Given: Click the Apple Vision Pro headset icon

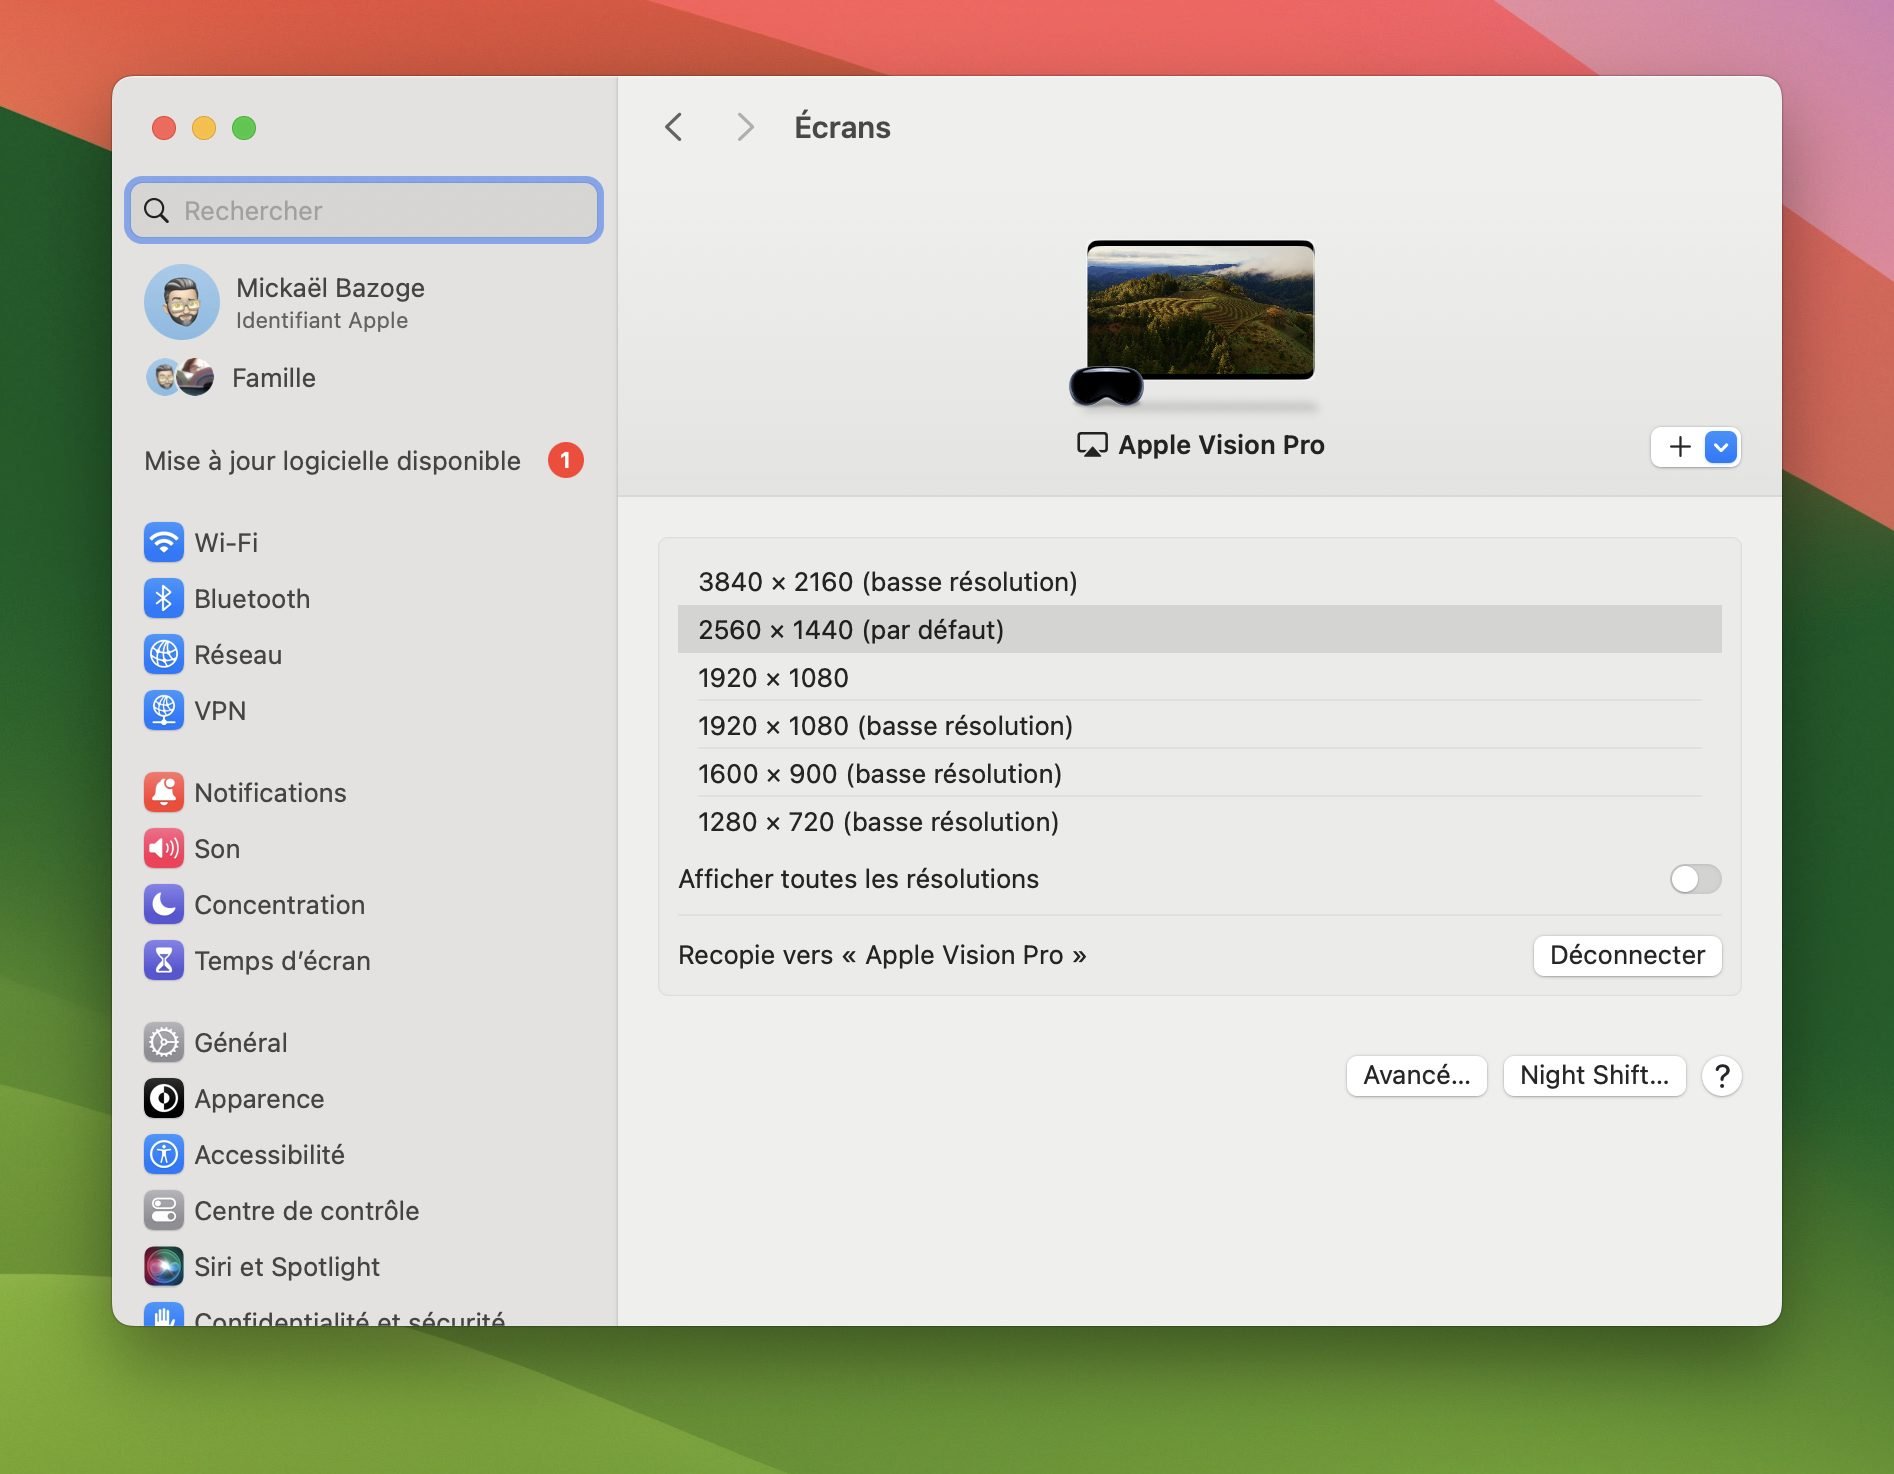Looking at the screenshot, I should tap(1106, 387).
